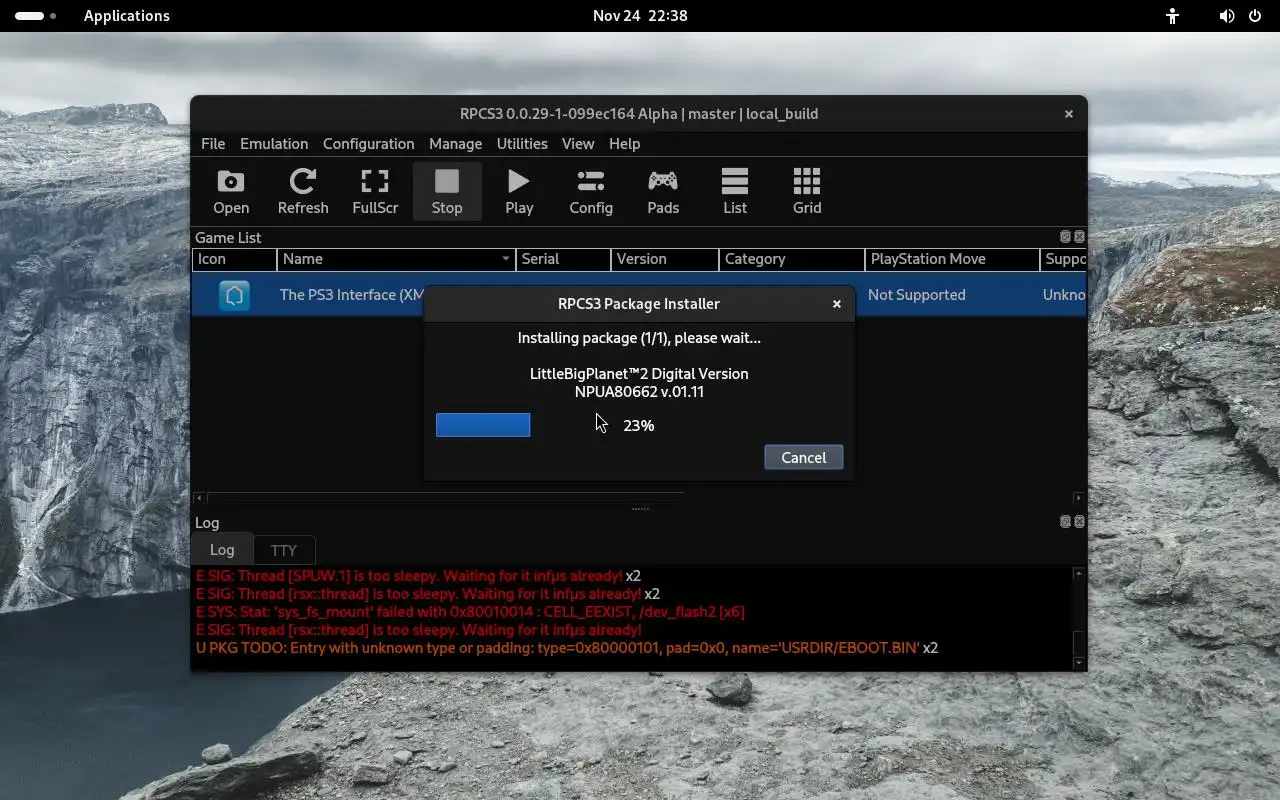Image resolution: width=1280 pixels, height=800 pixels.
Task: Sort by the Name column header
Action: (396, 259)
